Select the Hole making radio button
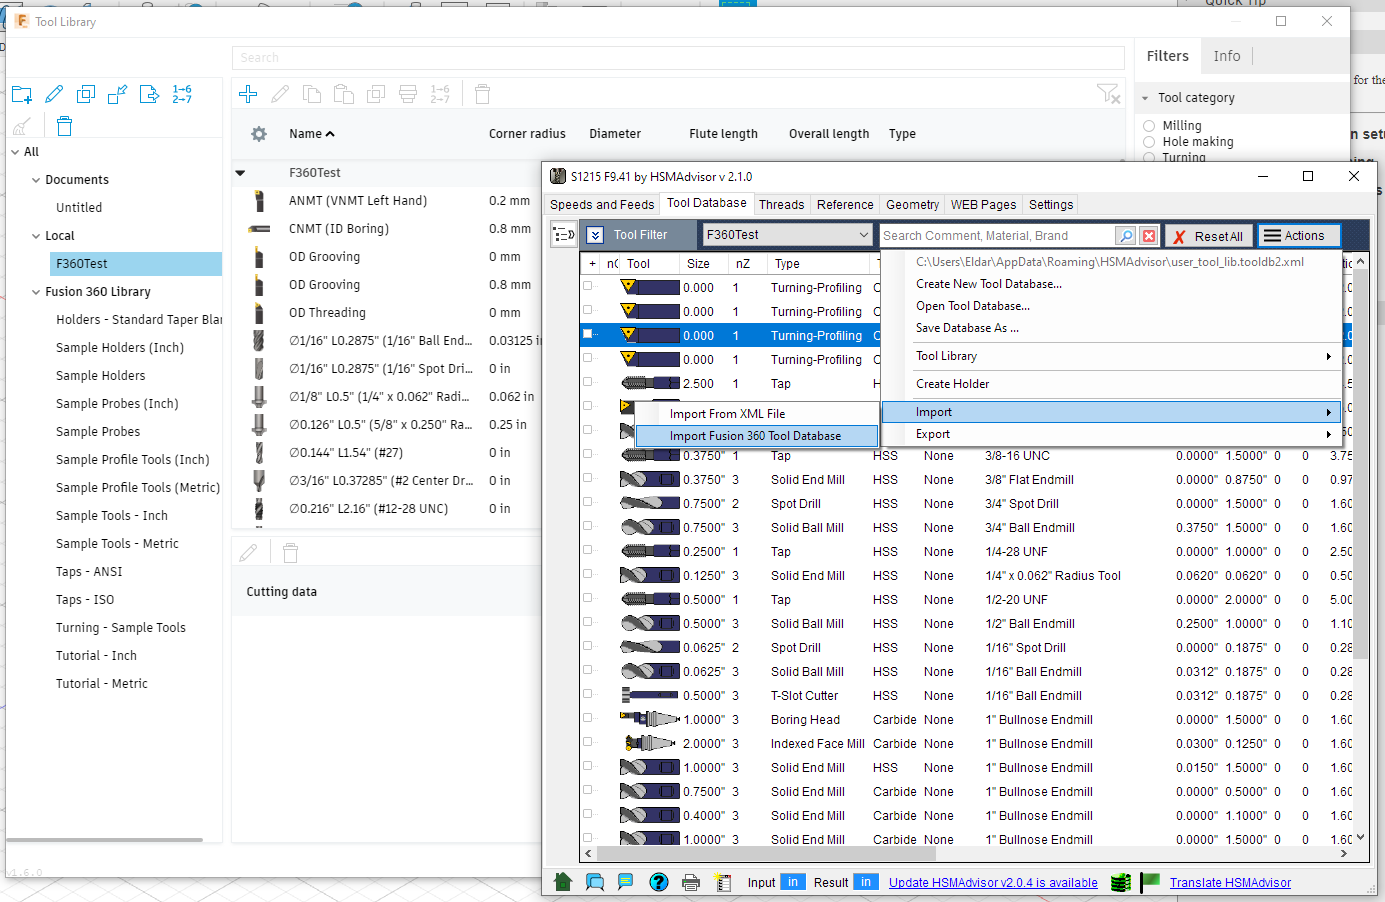This screenshot has height=902, width=1385. [1149, 142]
